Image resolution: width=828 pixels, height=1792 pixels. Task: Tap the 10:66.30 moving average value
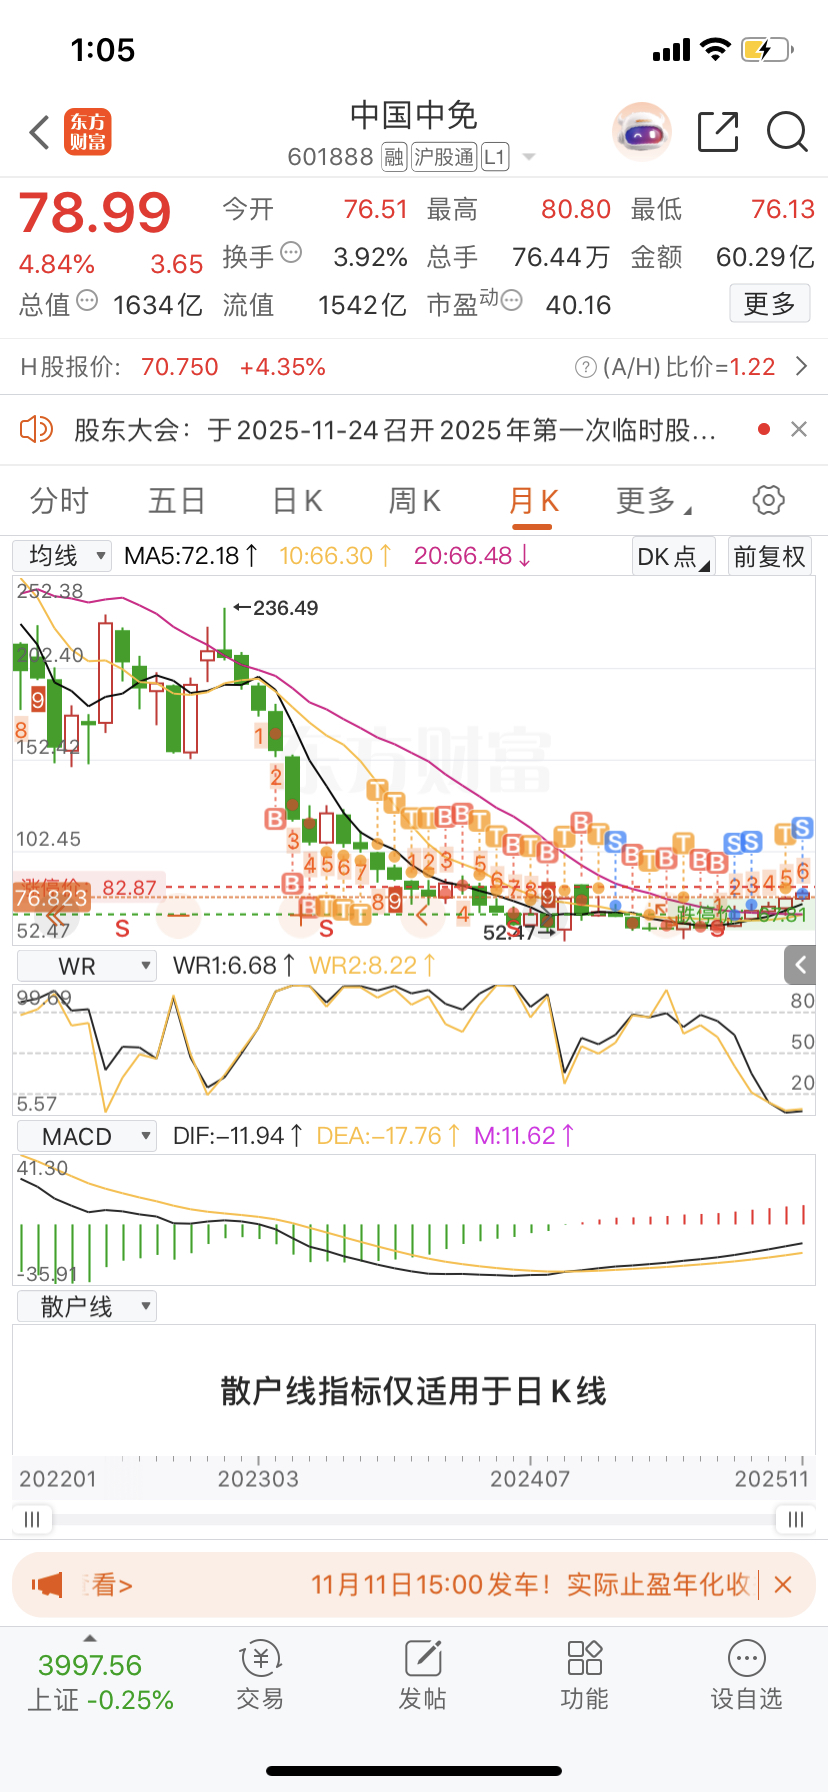[334, 556]
